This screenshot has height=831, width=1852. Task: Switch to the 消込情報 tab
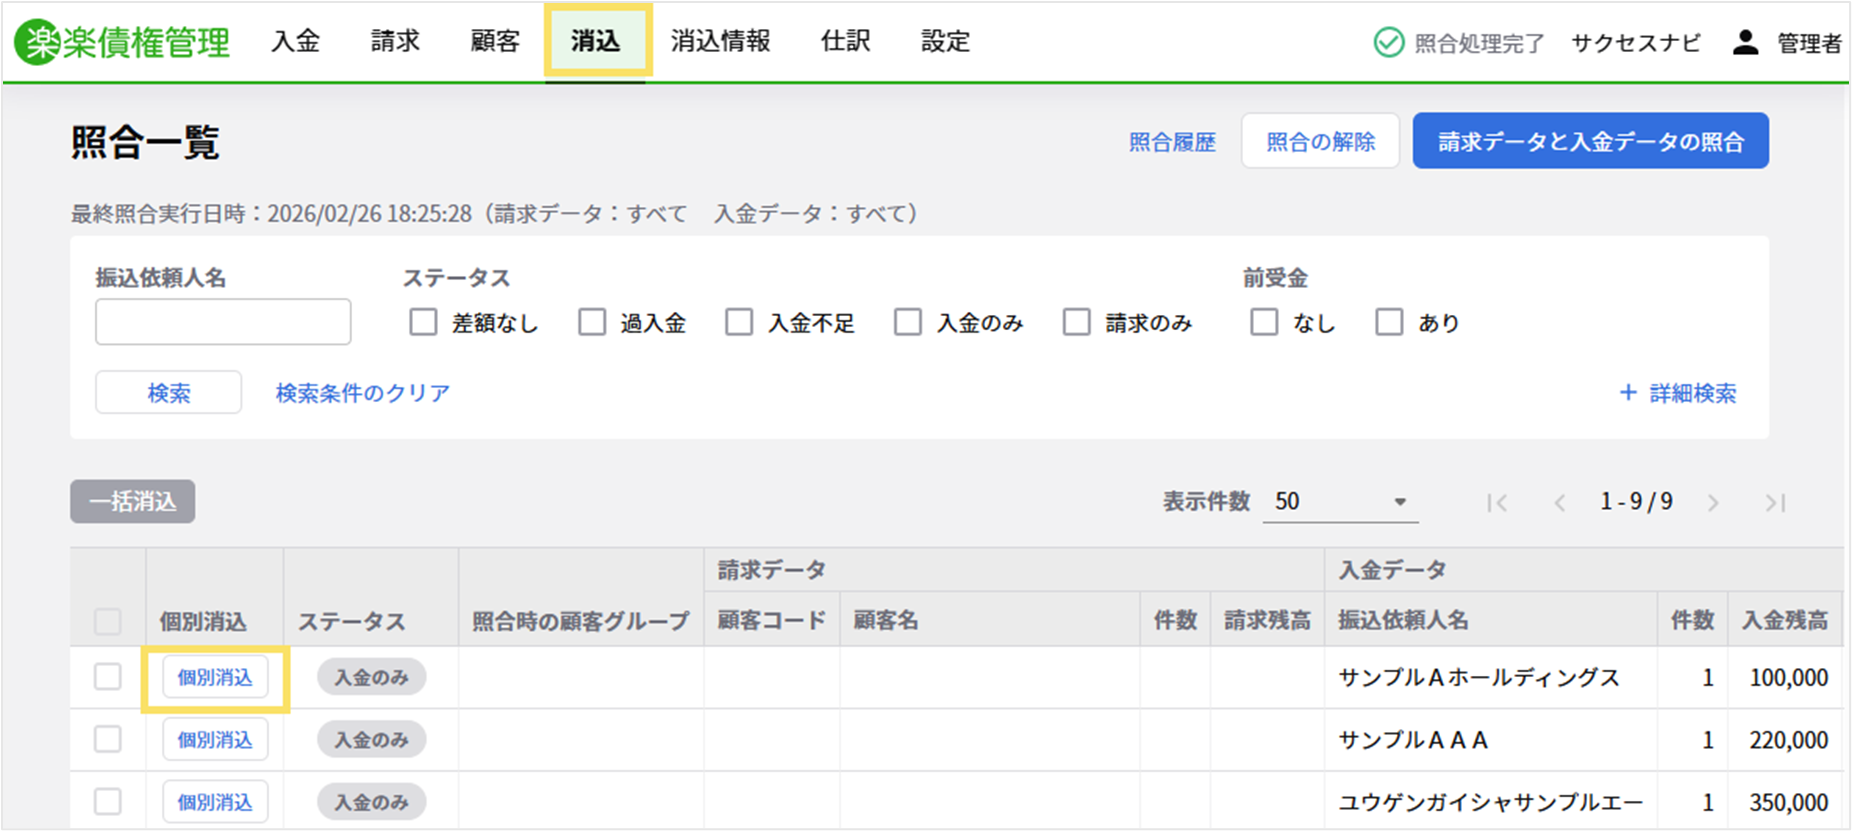coord(720,41)
